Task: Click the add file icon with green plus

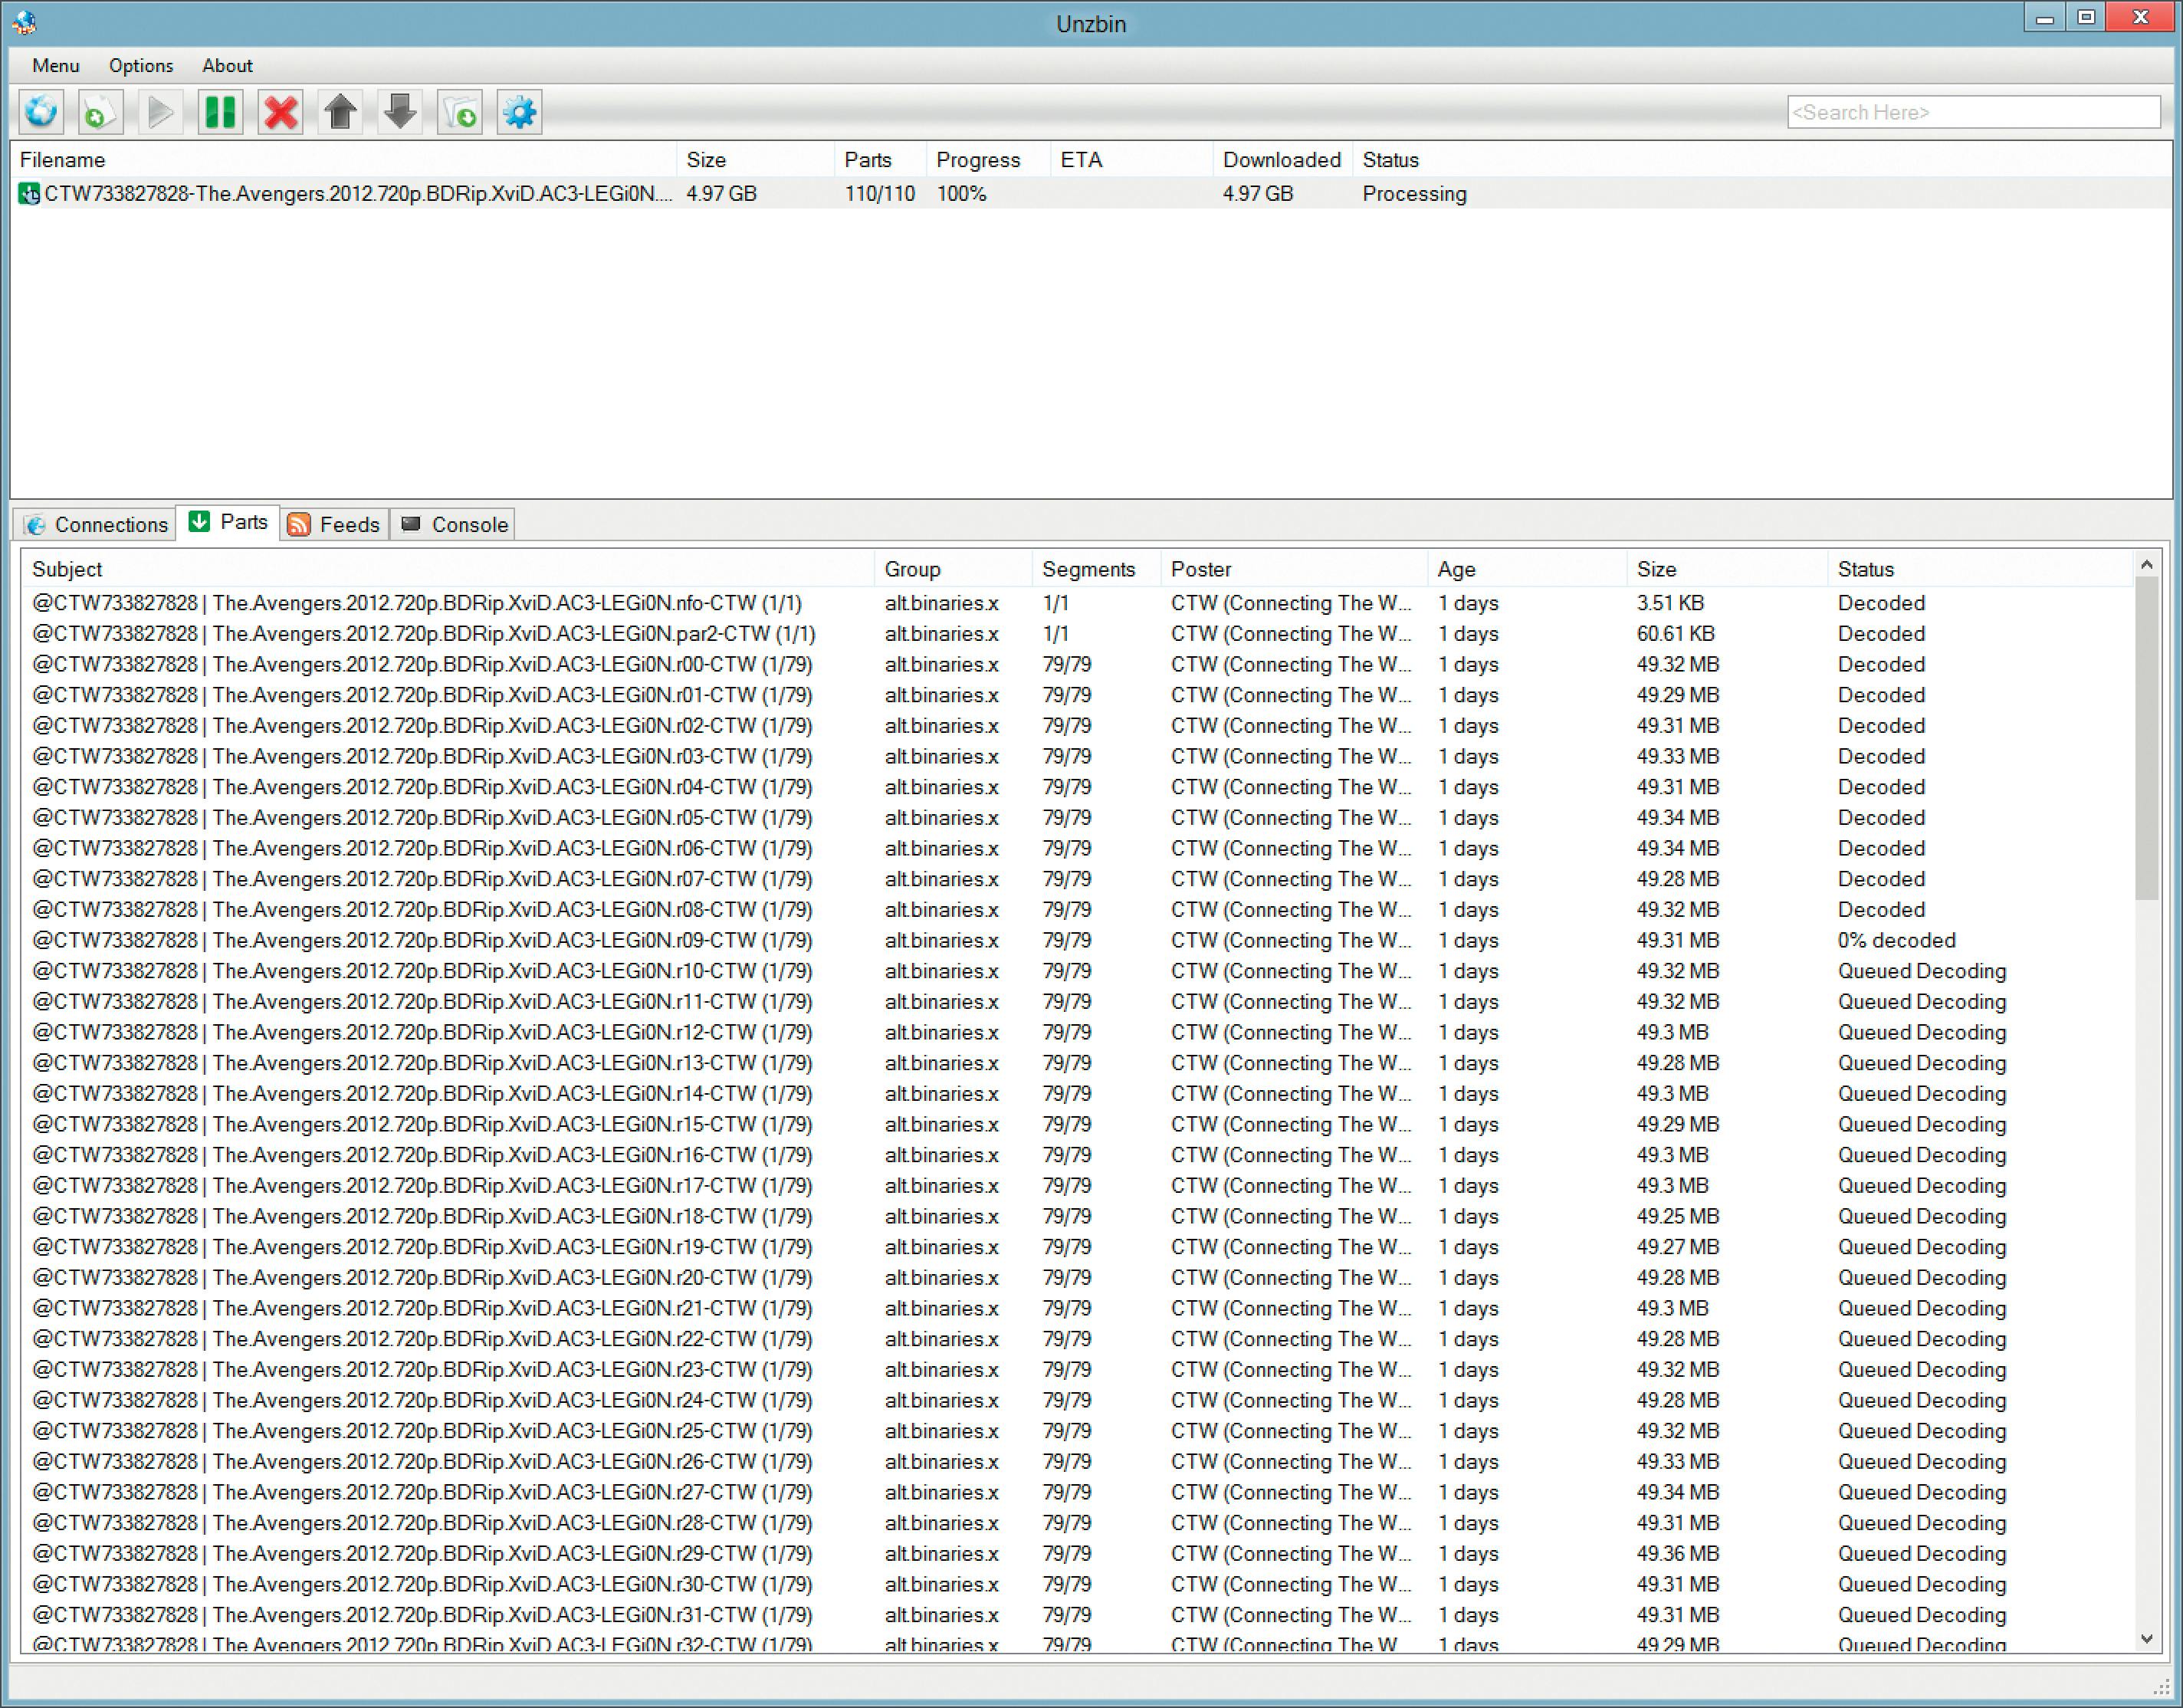Action: (100, 112)
